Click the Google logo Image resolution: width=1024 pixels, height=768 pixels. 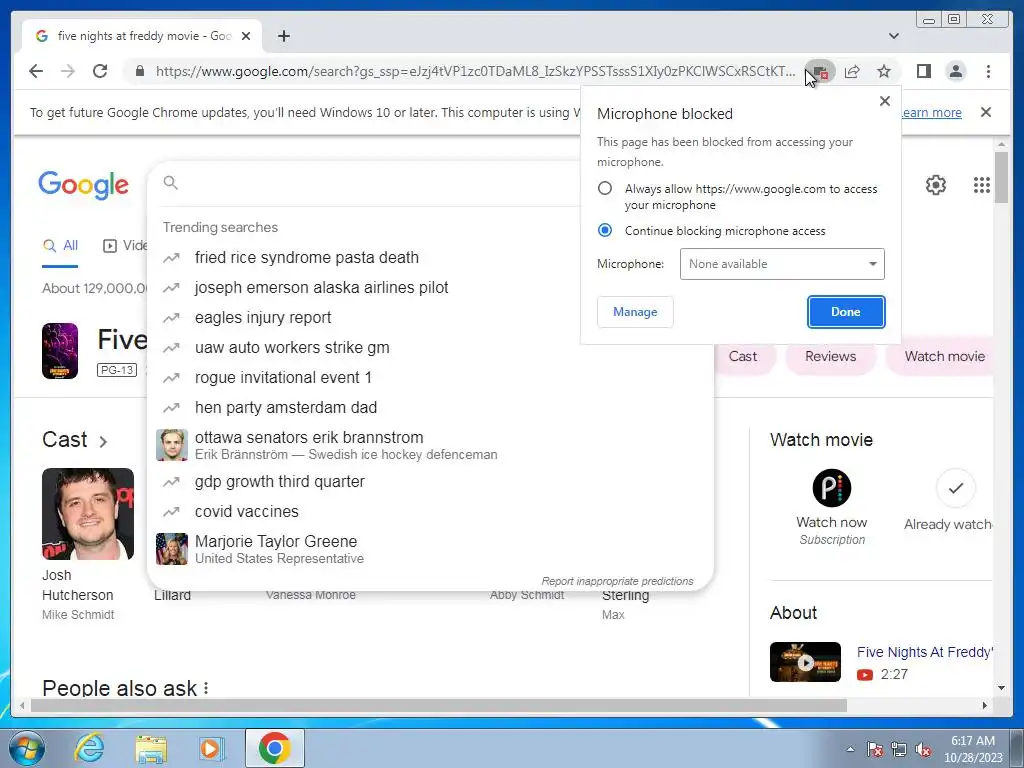pyautogui.click(x=84, y=185)
